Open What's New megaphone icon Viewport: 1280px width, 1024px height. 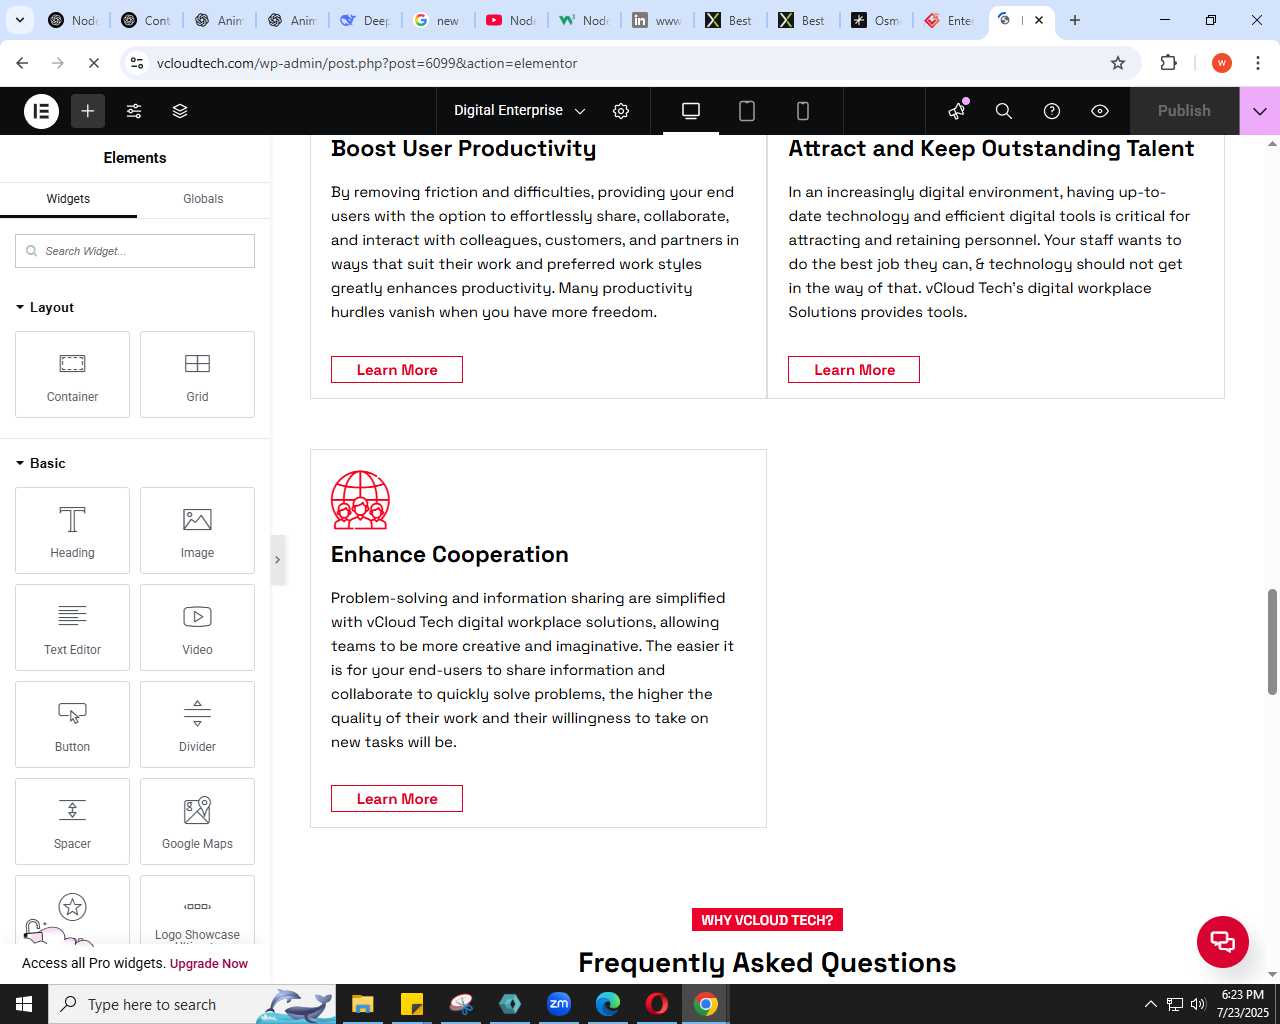pos(957,111)
